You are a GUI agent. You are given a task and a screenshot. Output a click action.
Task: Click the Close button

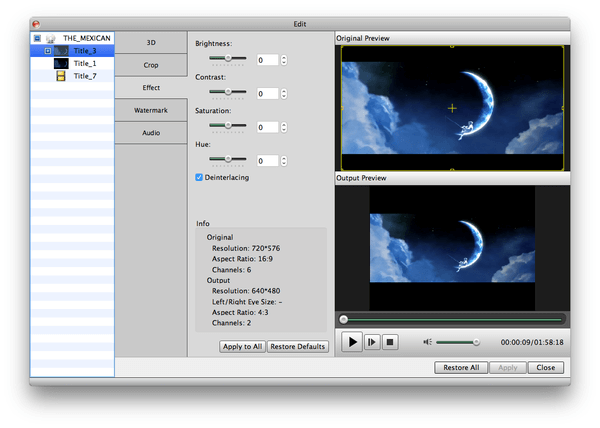pyautogui.click(x=546, y=368)
